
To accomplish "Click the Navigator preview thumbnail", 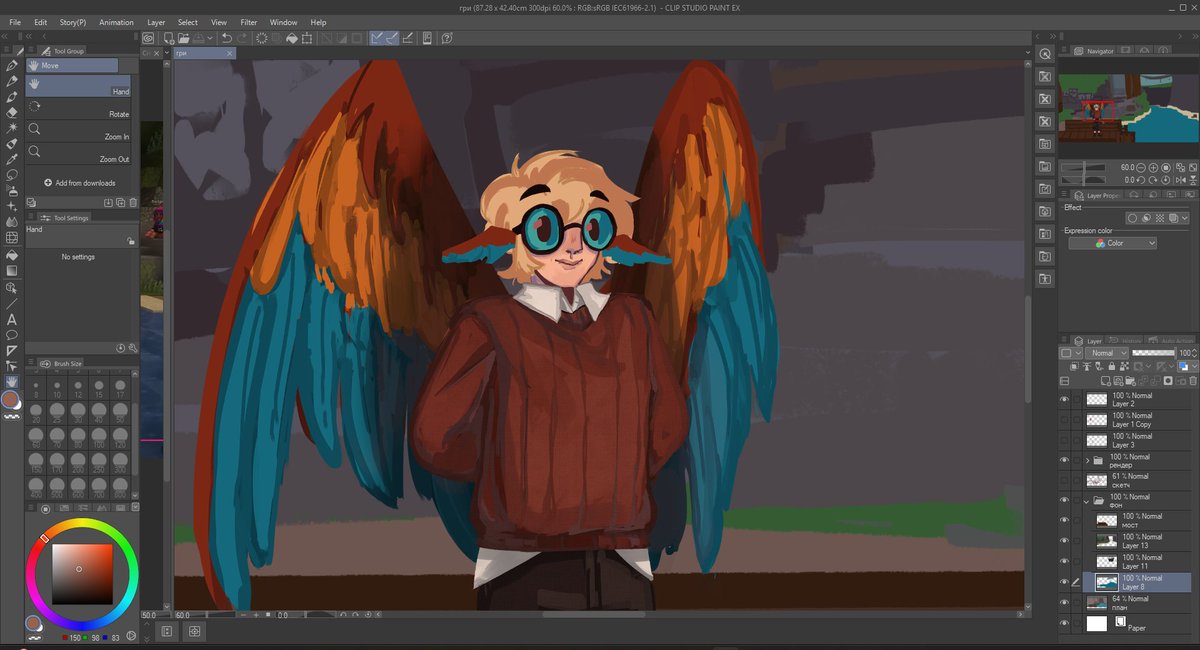I will 1128,108.
